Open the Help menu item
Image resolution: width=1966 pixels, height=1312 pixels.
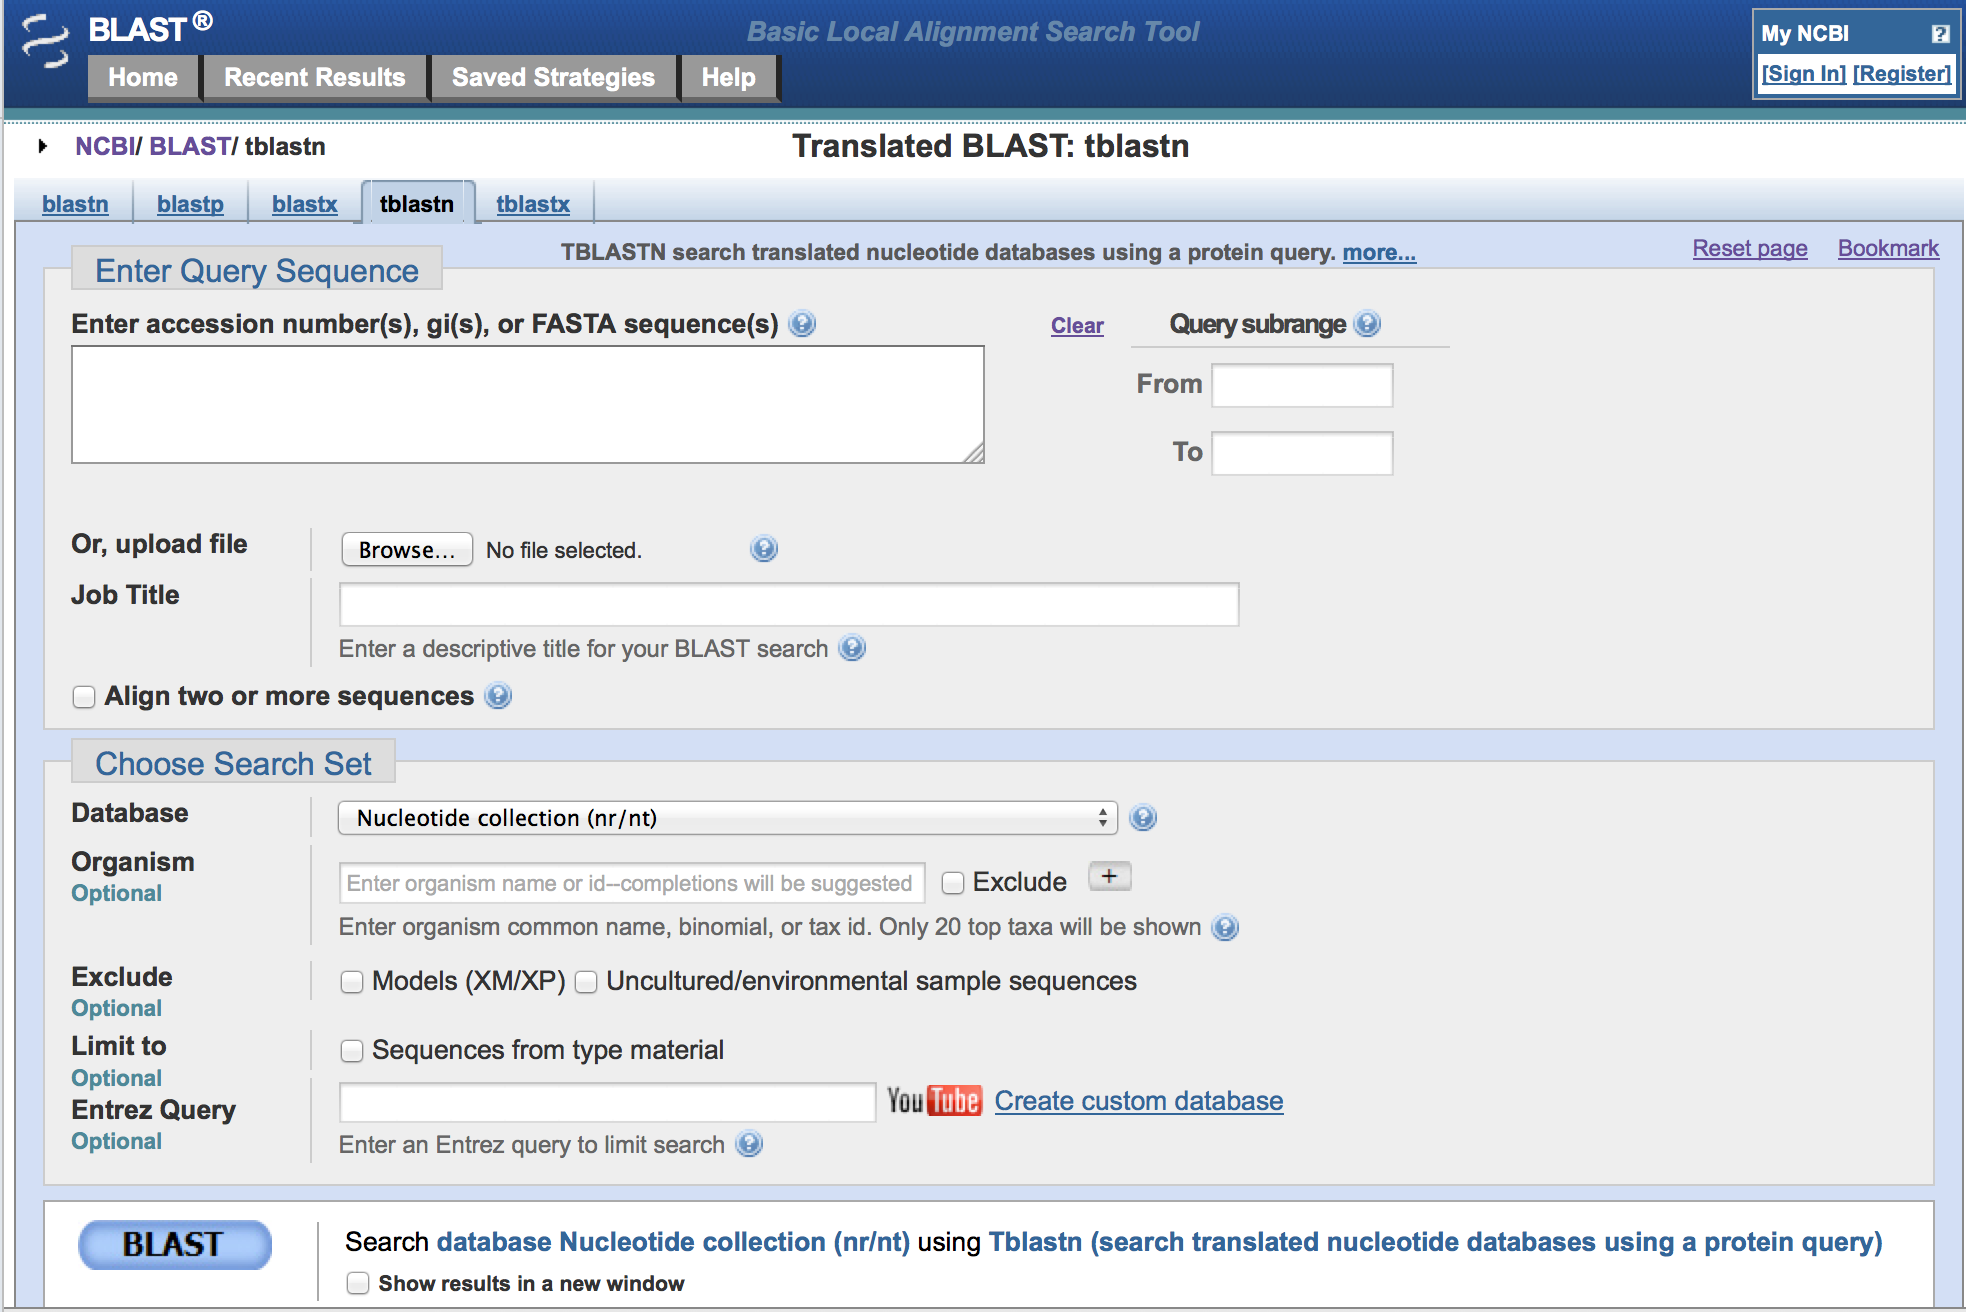(729, 78)
